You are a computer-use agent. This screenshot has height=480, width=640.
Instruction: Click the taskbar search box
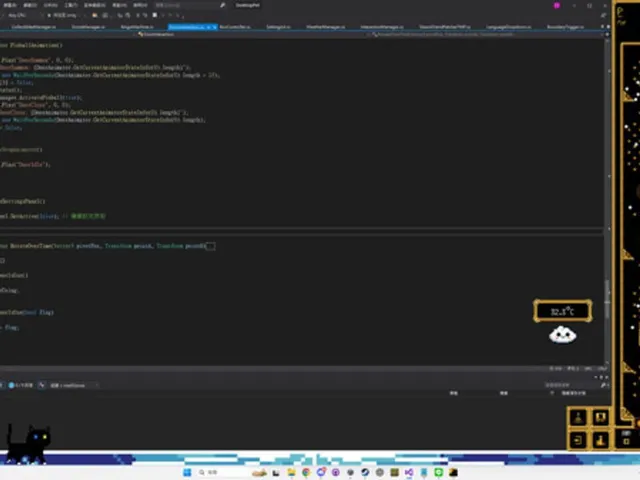(222, 472)
